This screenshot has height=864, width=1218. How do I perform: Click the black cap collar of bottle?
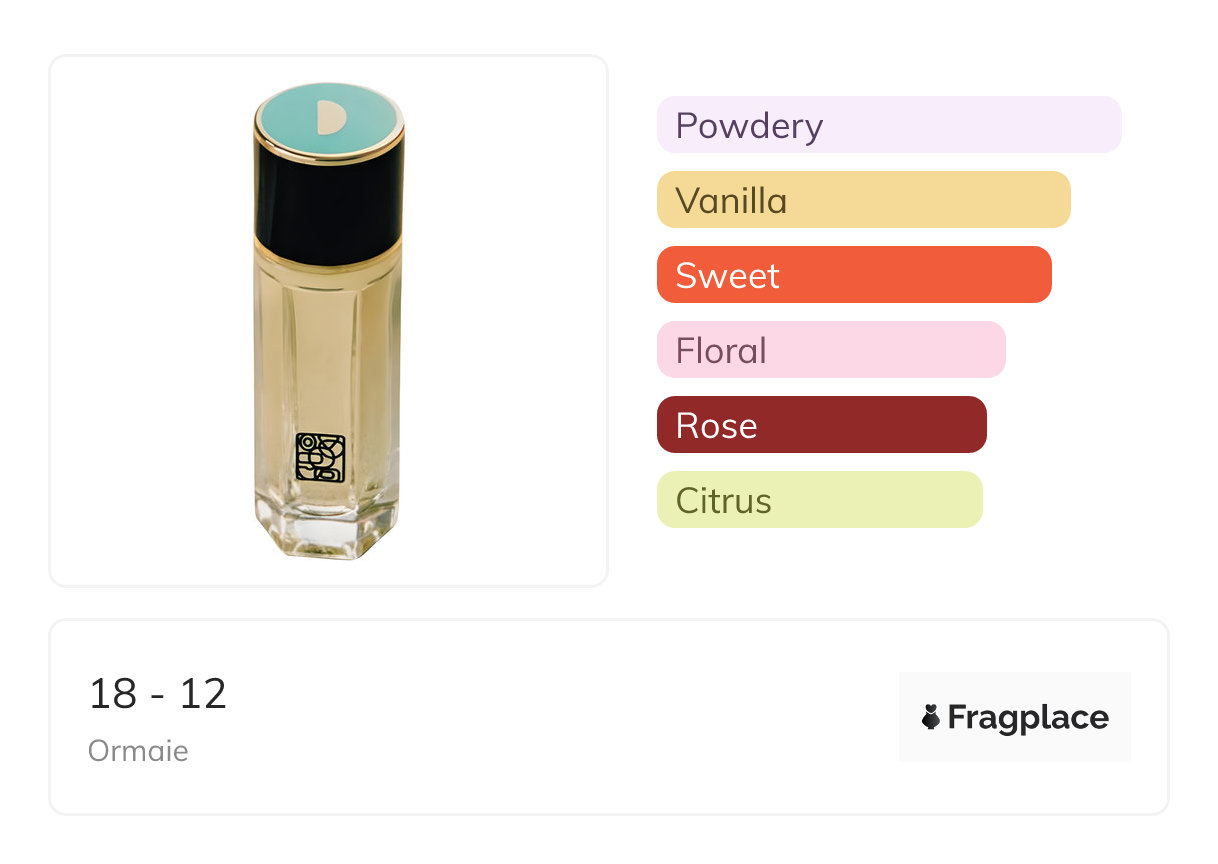click(x=329, y=200)
